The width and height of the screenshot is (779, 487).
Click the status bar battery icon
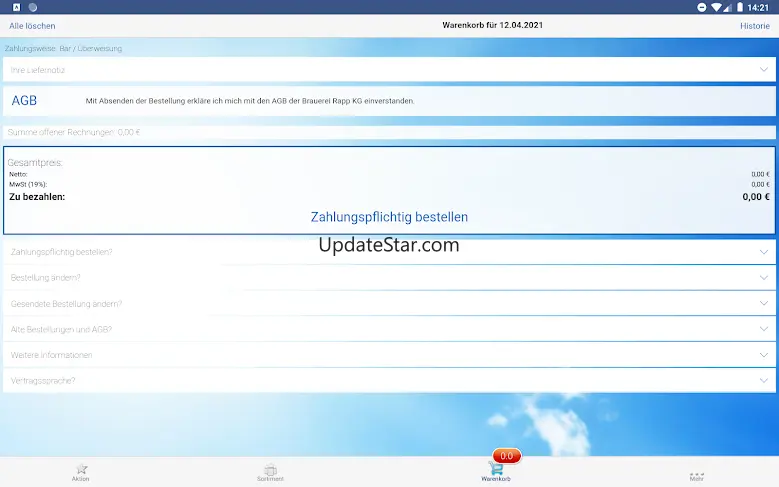pyautogui.click(x=740, y=7)
